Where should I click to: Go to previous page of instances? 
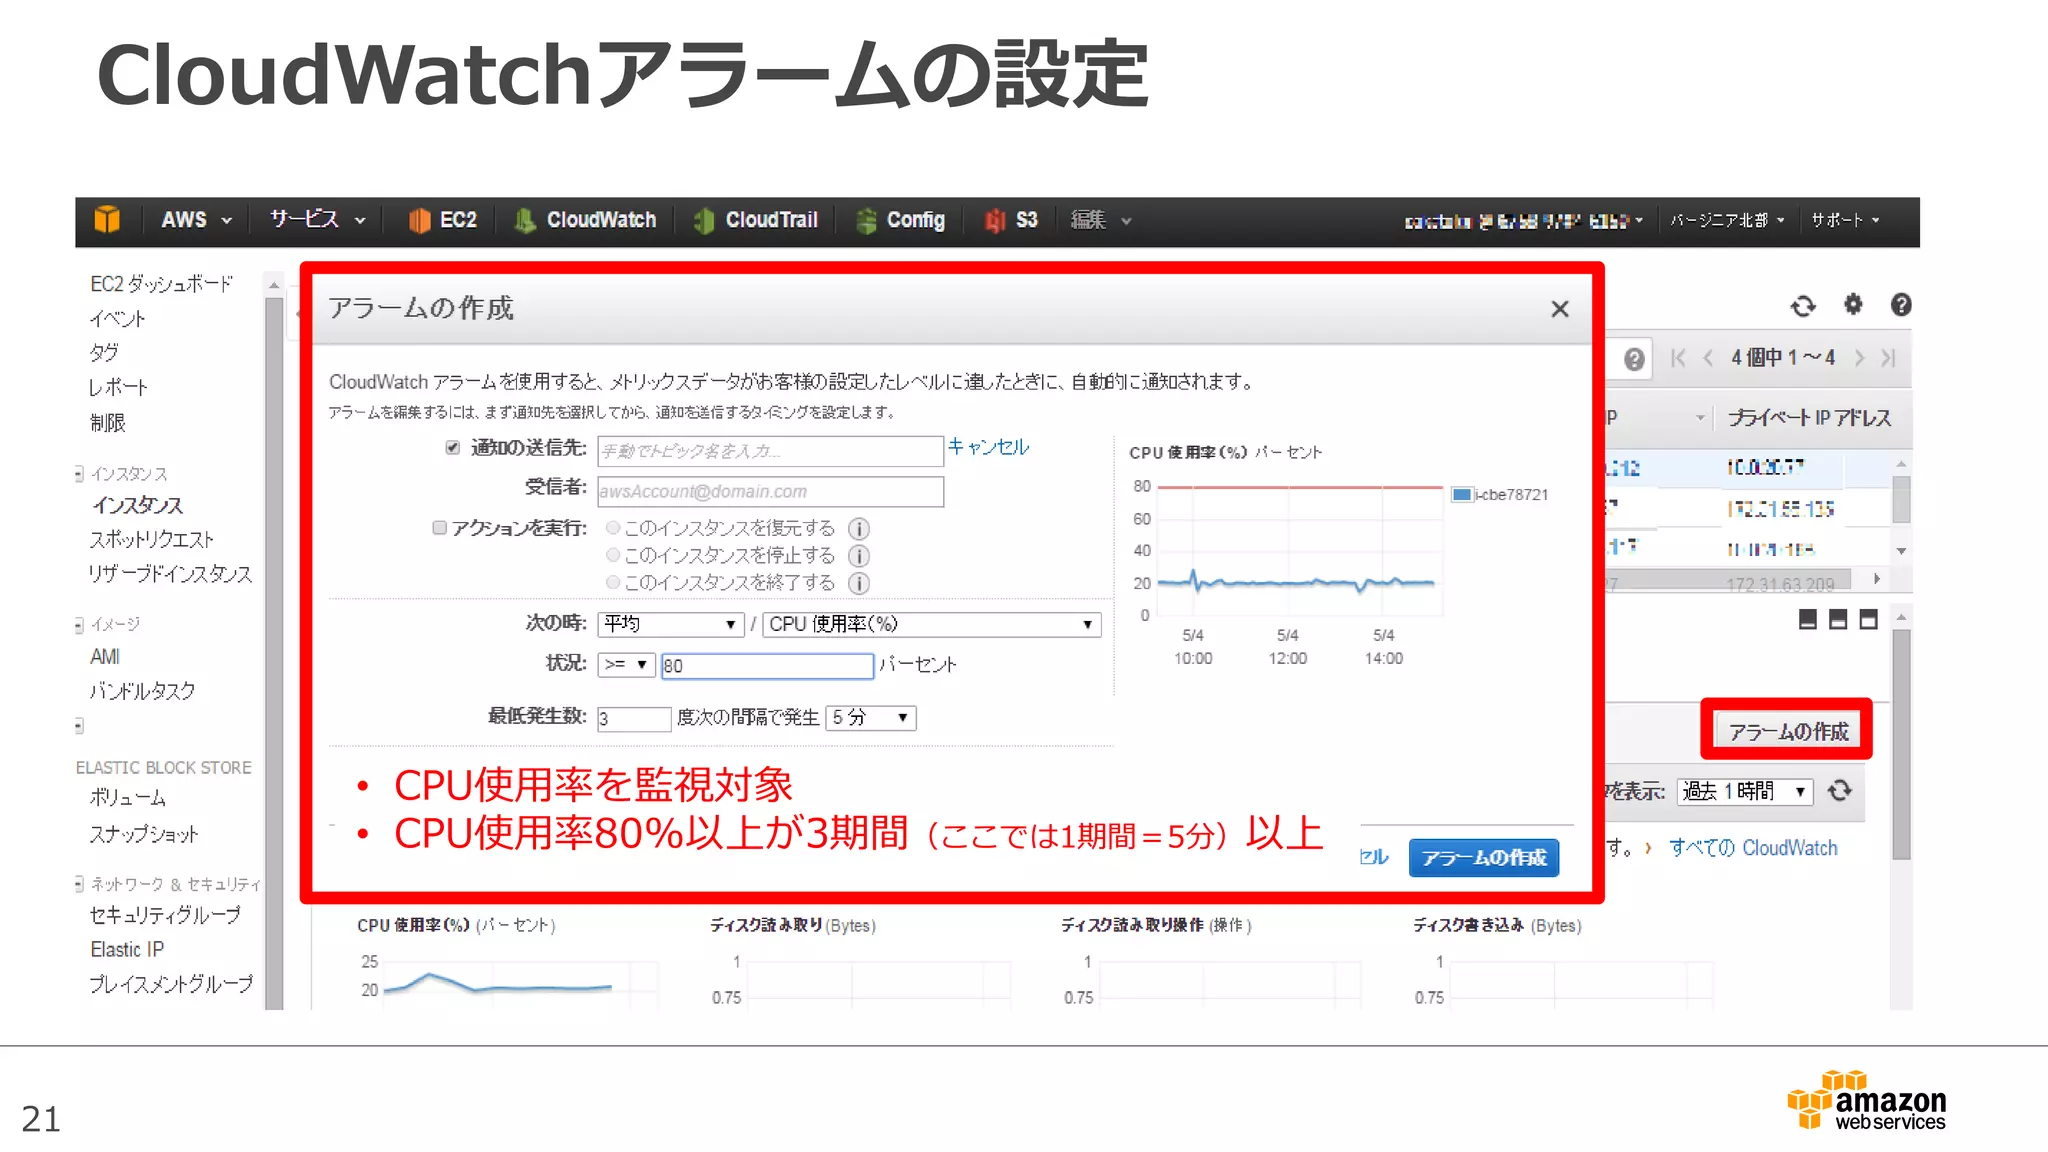[x=1708, y=358]
